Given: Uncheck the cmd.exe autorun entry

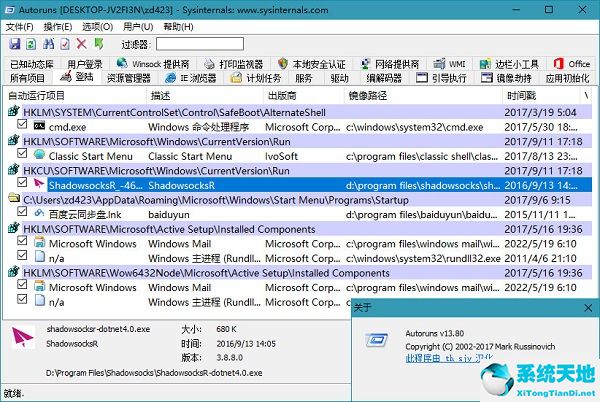Looking at the screenshot, I should (x=22, y=124).
